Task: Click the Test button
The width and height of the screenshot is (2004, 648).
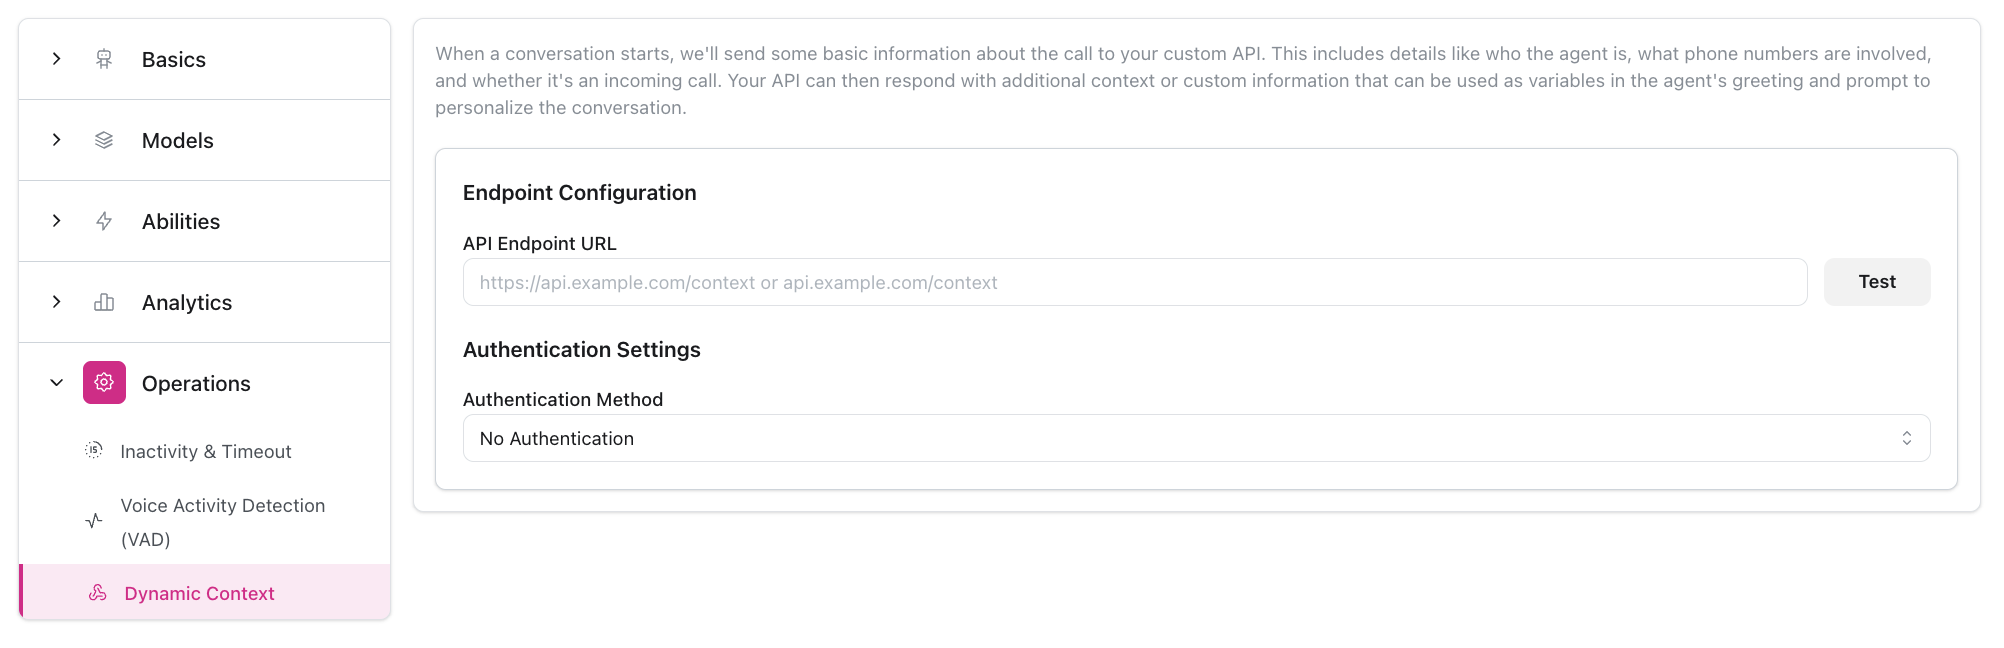Action: (x=1876, y=281)
